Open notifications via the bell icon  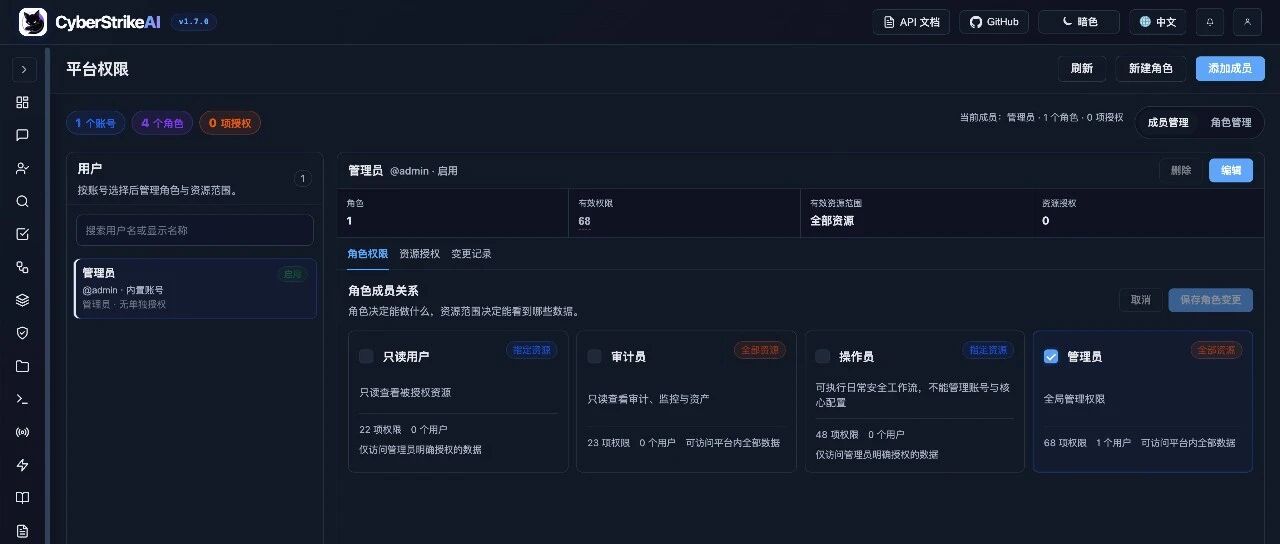click(x=1211, y=22)
